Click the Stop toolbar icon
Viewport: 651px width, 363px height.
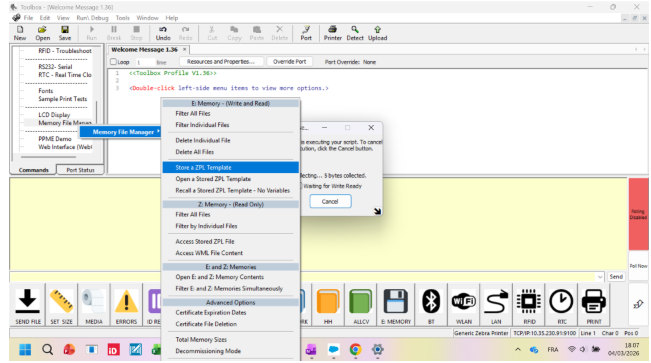[x=136, y=33]
